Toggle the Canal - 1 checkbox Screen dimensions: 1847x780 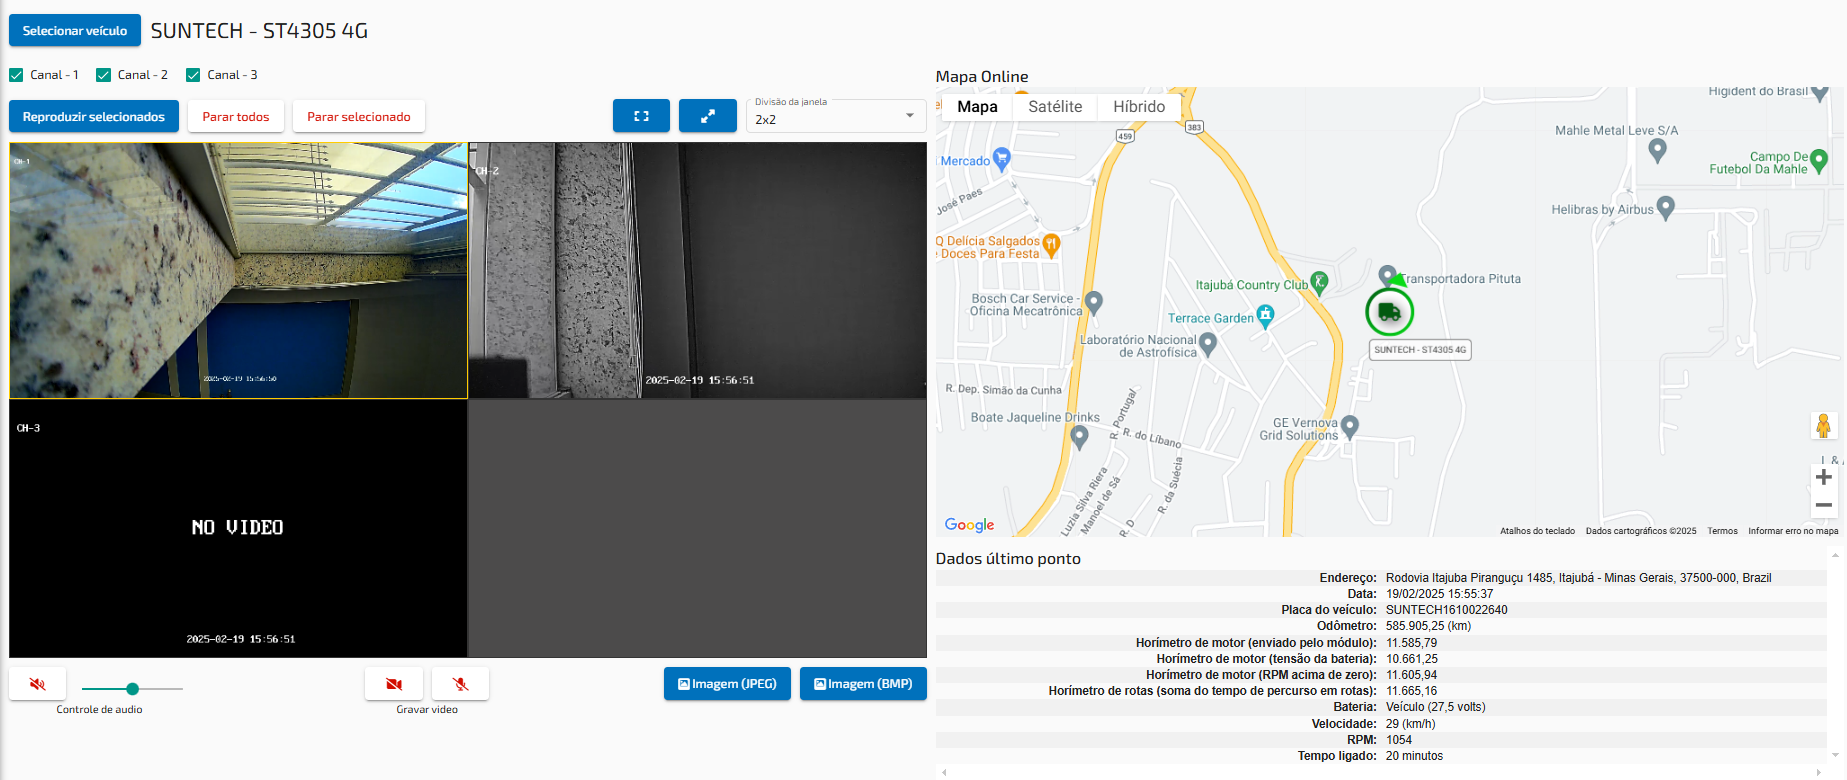click(16, 75)
